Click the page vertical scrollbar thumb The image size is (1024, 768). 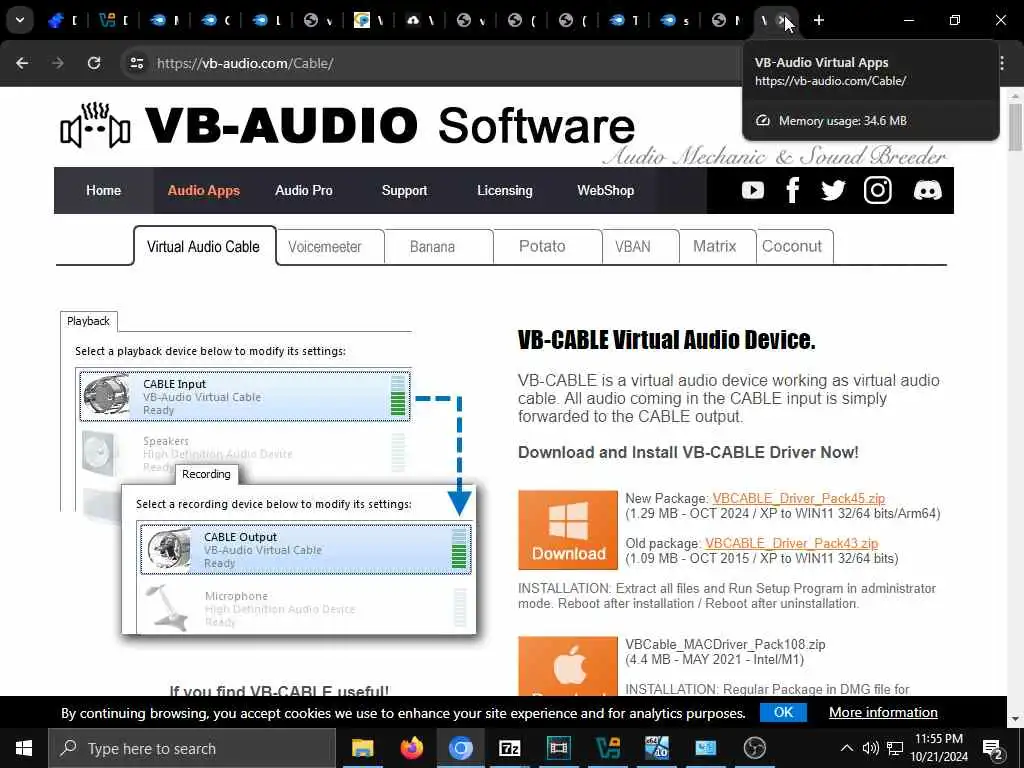click(1015, 126)
